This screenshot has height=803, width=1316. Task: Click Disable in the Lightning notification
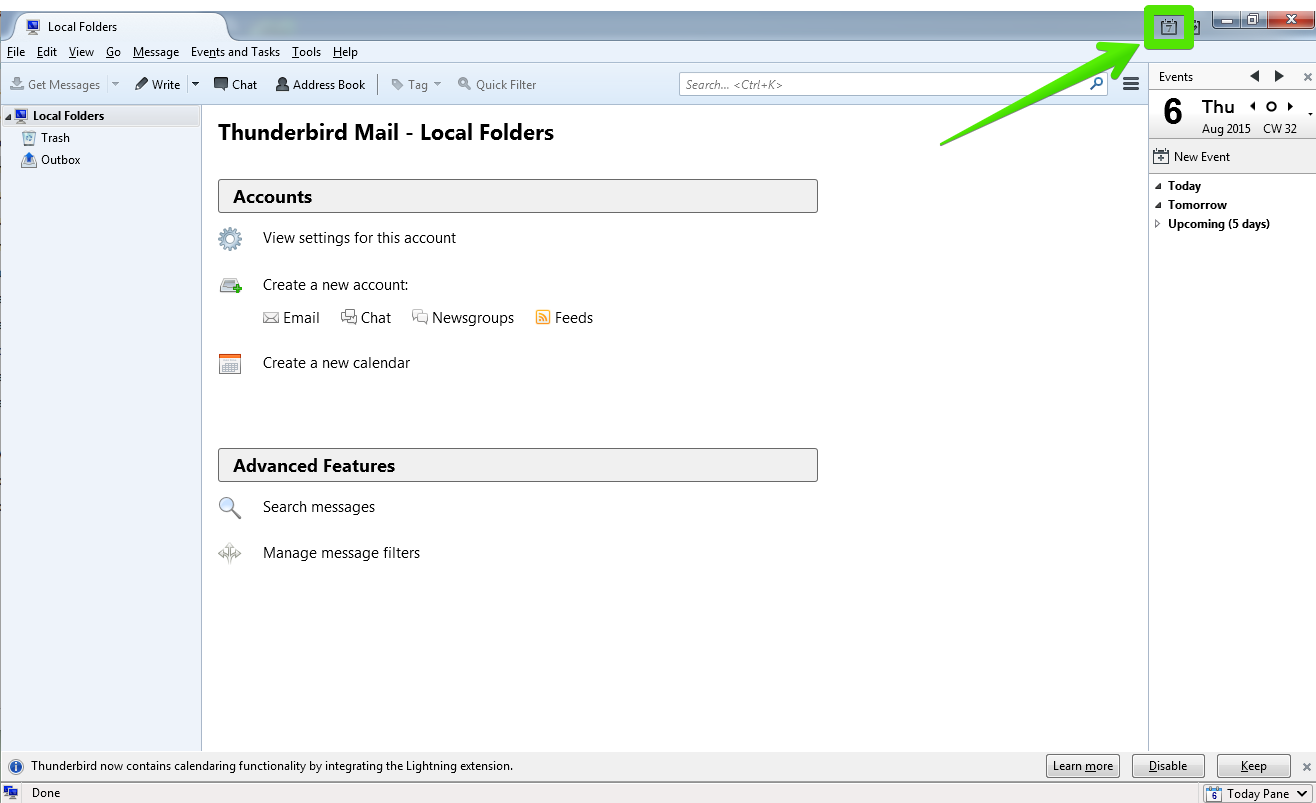pyautogui.click(x=1168, y=766)
